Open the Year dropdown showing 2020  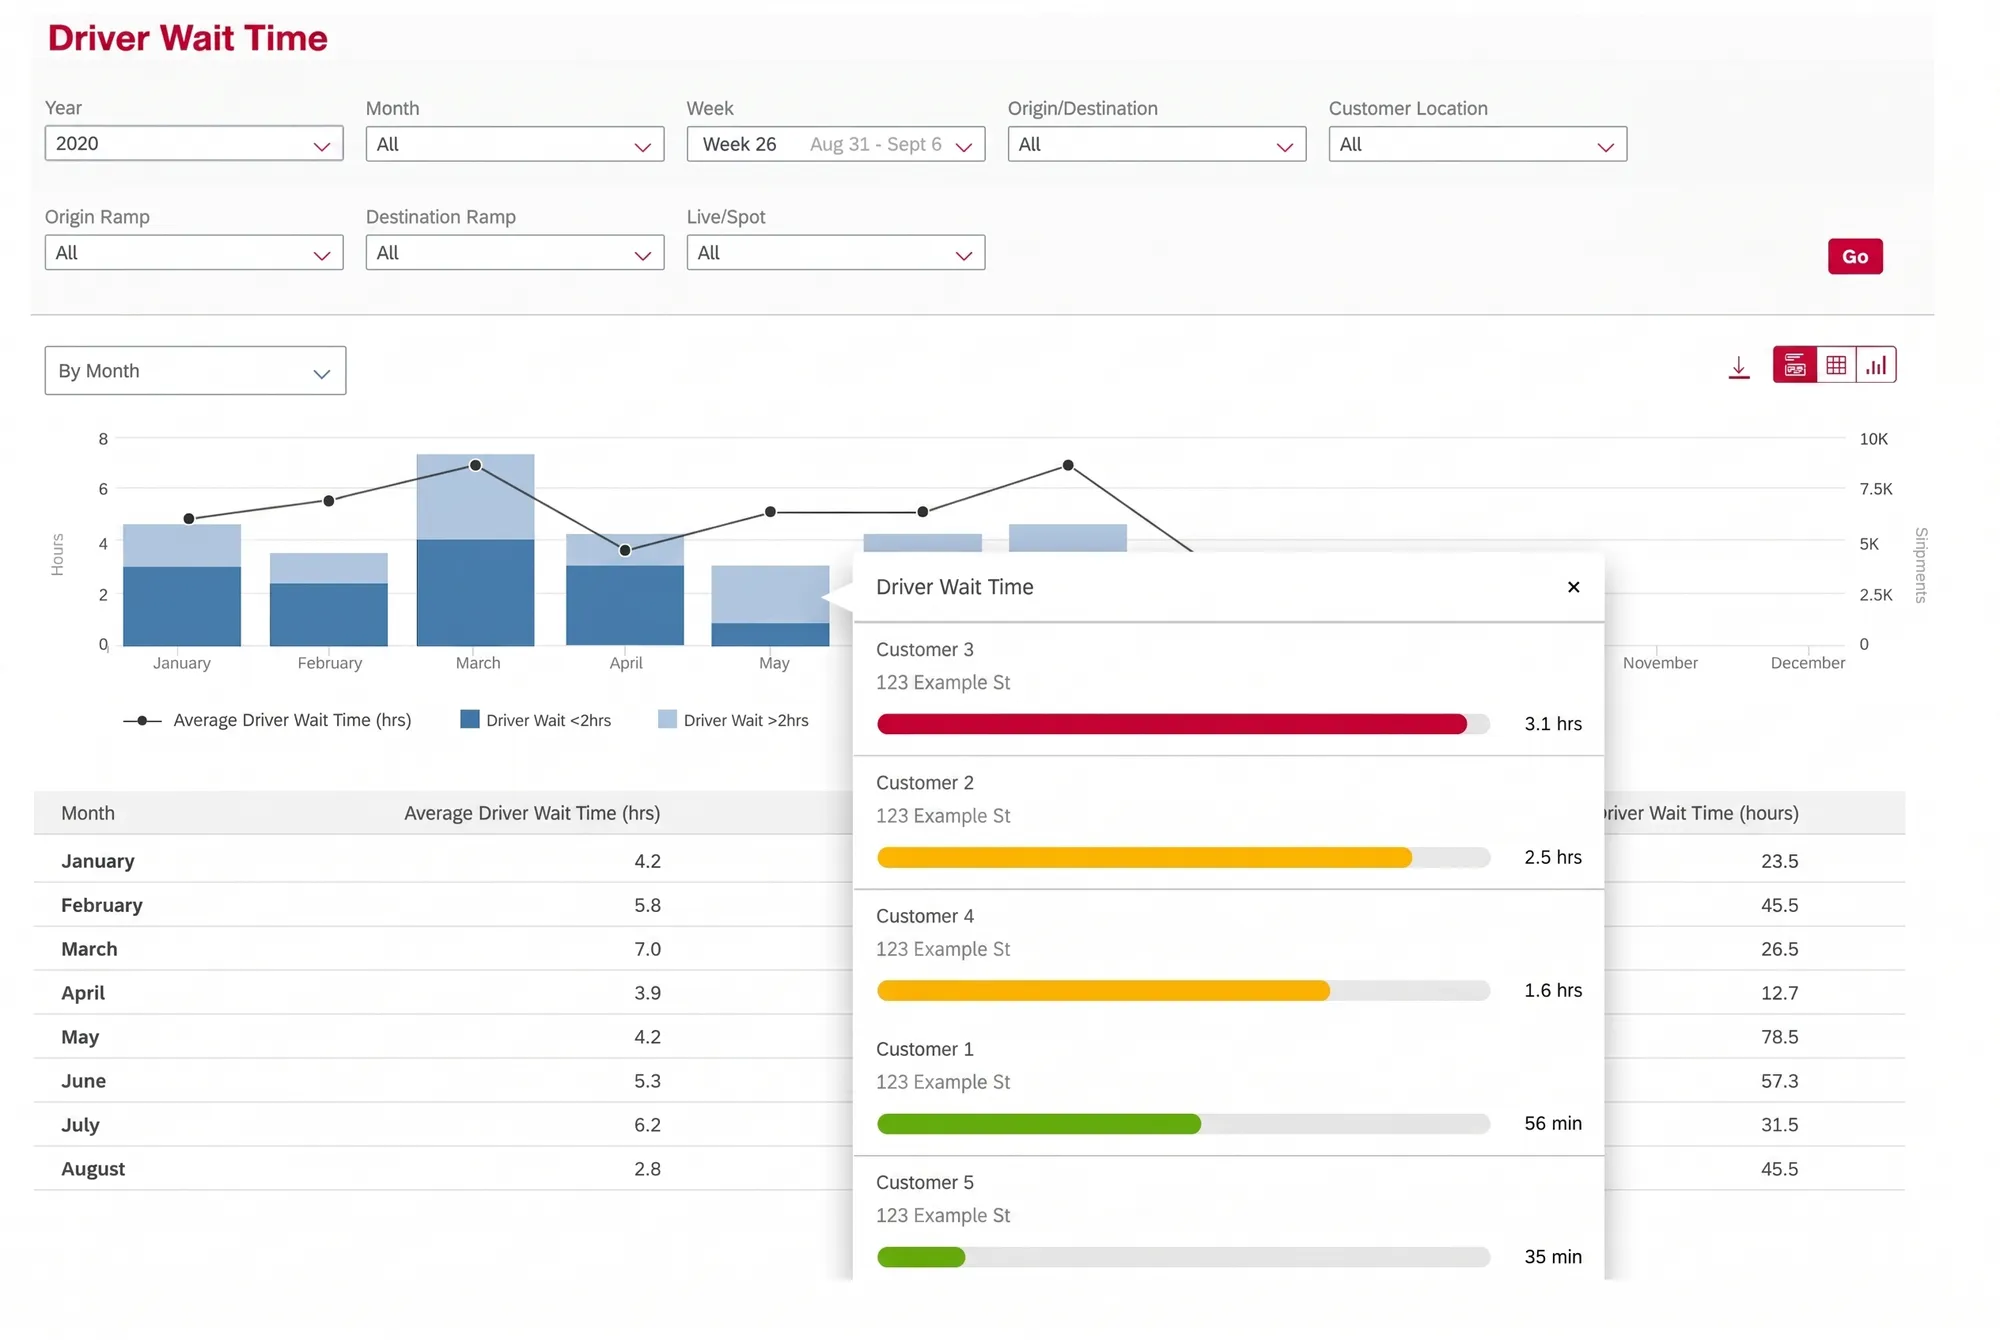[x=194, y=143]
